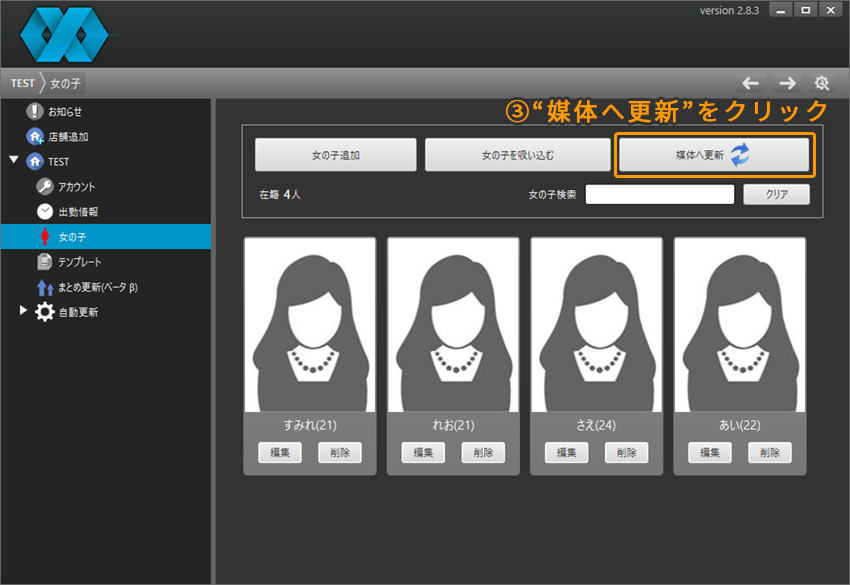Click the TEST store house icon
Viewport: 850px width, 585px height.
(x=35, y=161)
